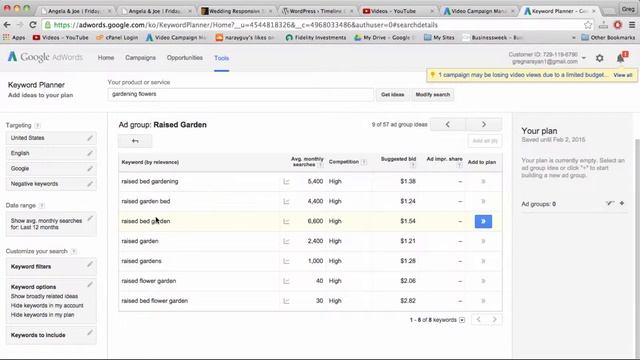The image size is (640, 360).
Task: Open the AdWords settings gear
Action: click(x=600, y=58)
